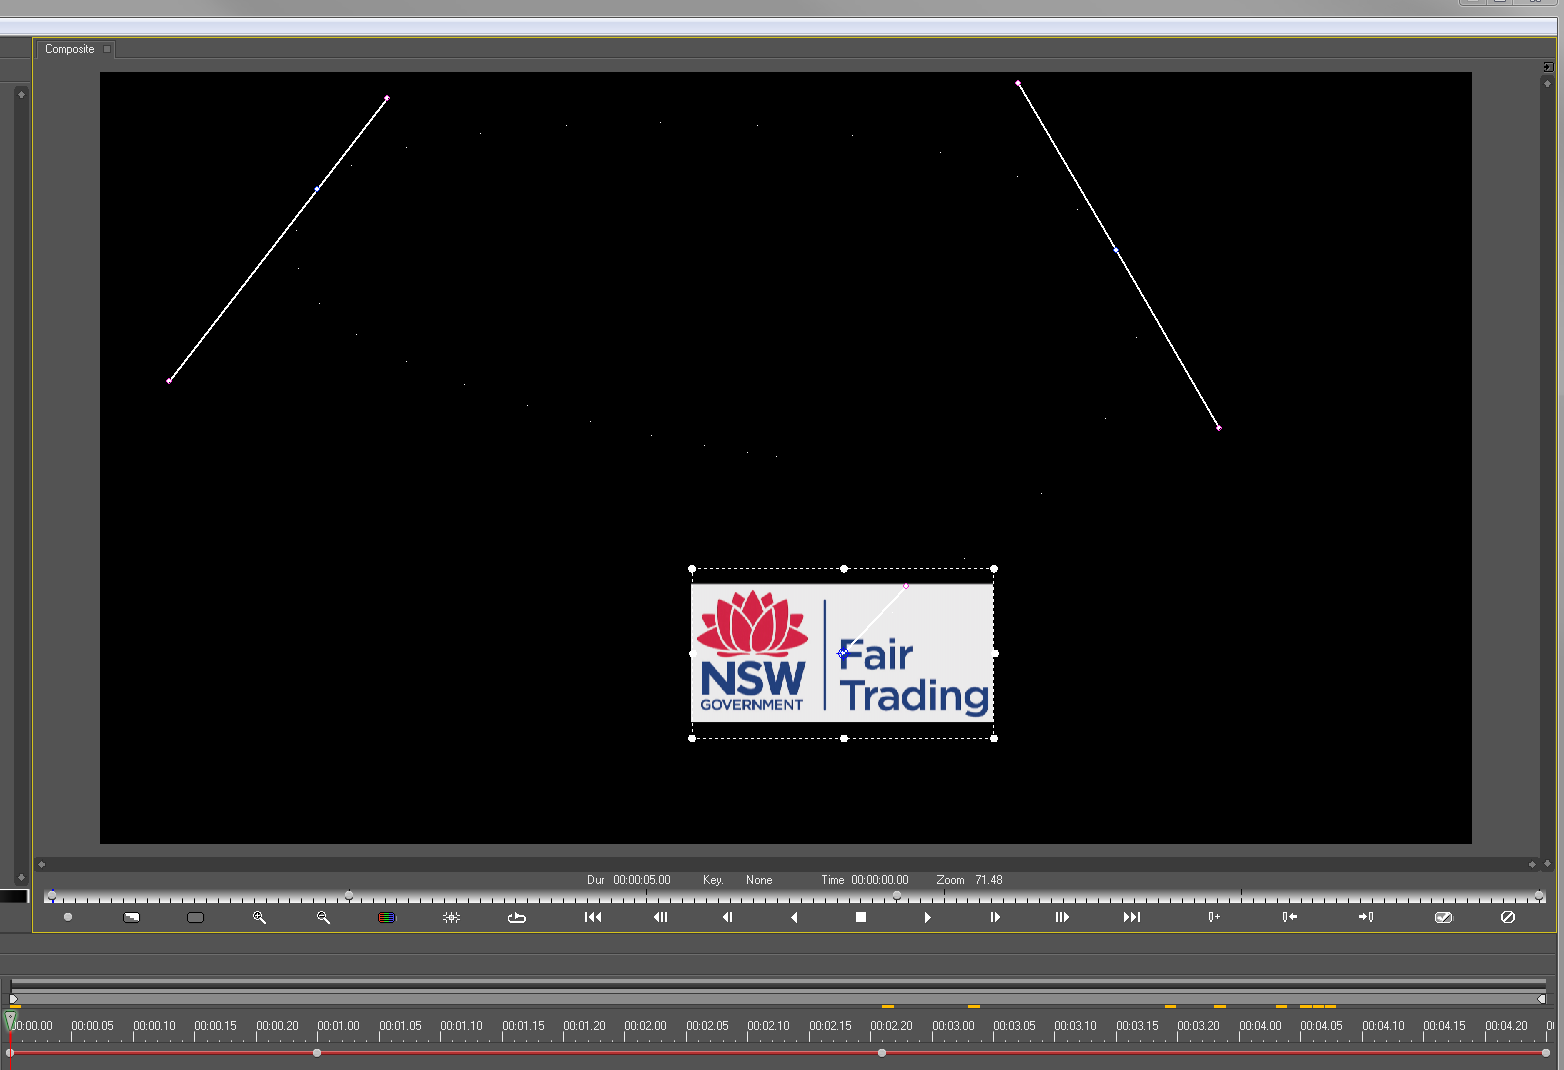Click the NSW Fair Trading logo in preview
The height and width of the screenshot is (1070, 1564).
pyautogui.click(x=842, y=653)
